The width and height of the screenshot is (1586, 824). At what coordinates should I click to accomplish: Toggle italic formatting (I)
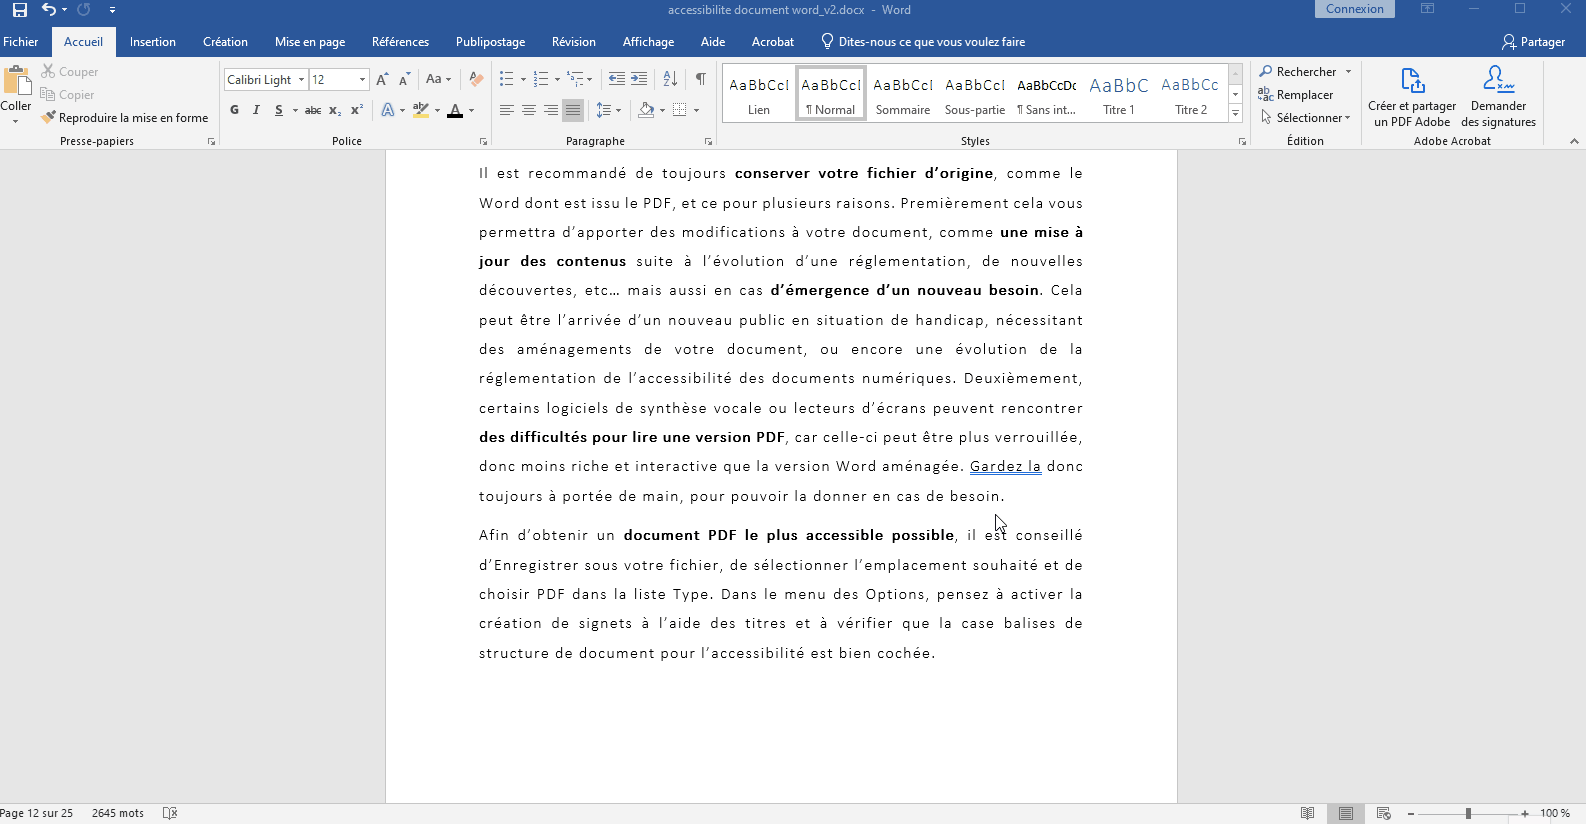pos(256,110)
